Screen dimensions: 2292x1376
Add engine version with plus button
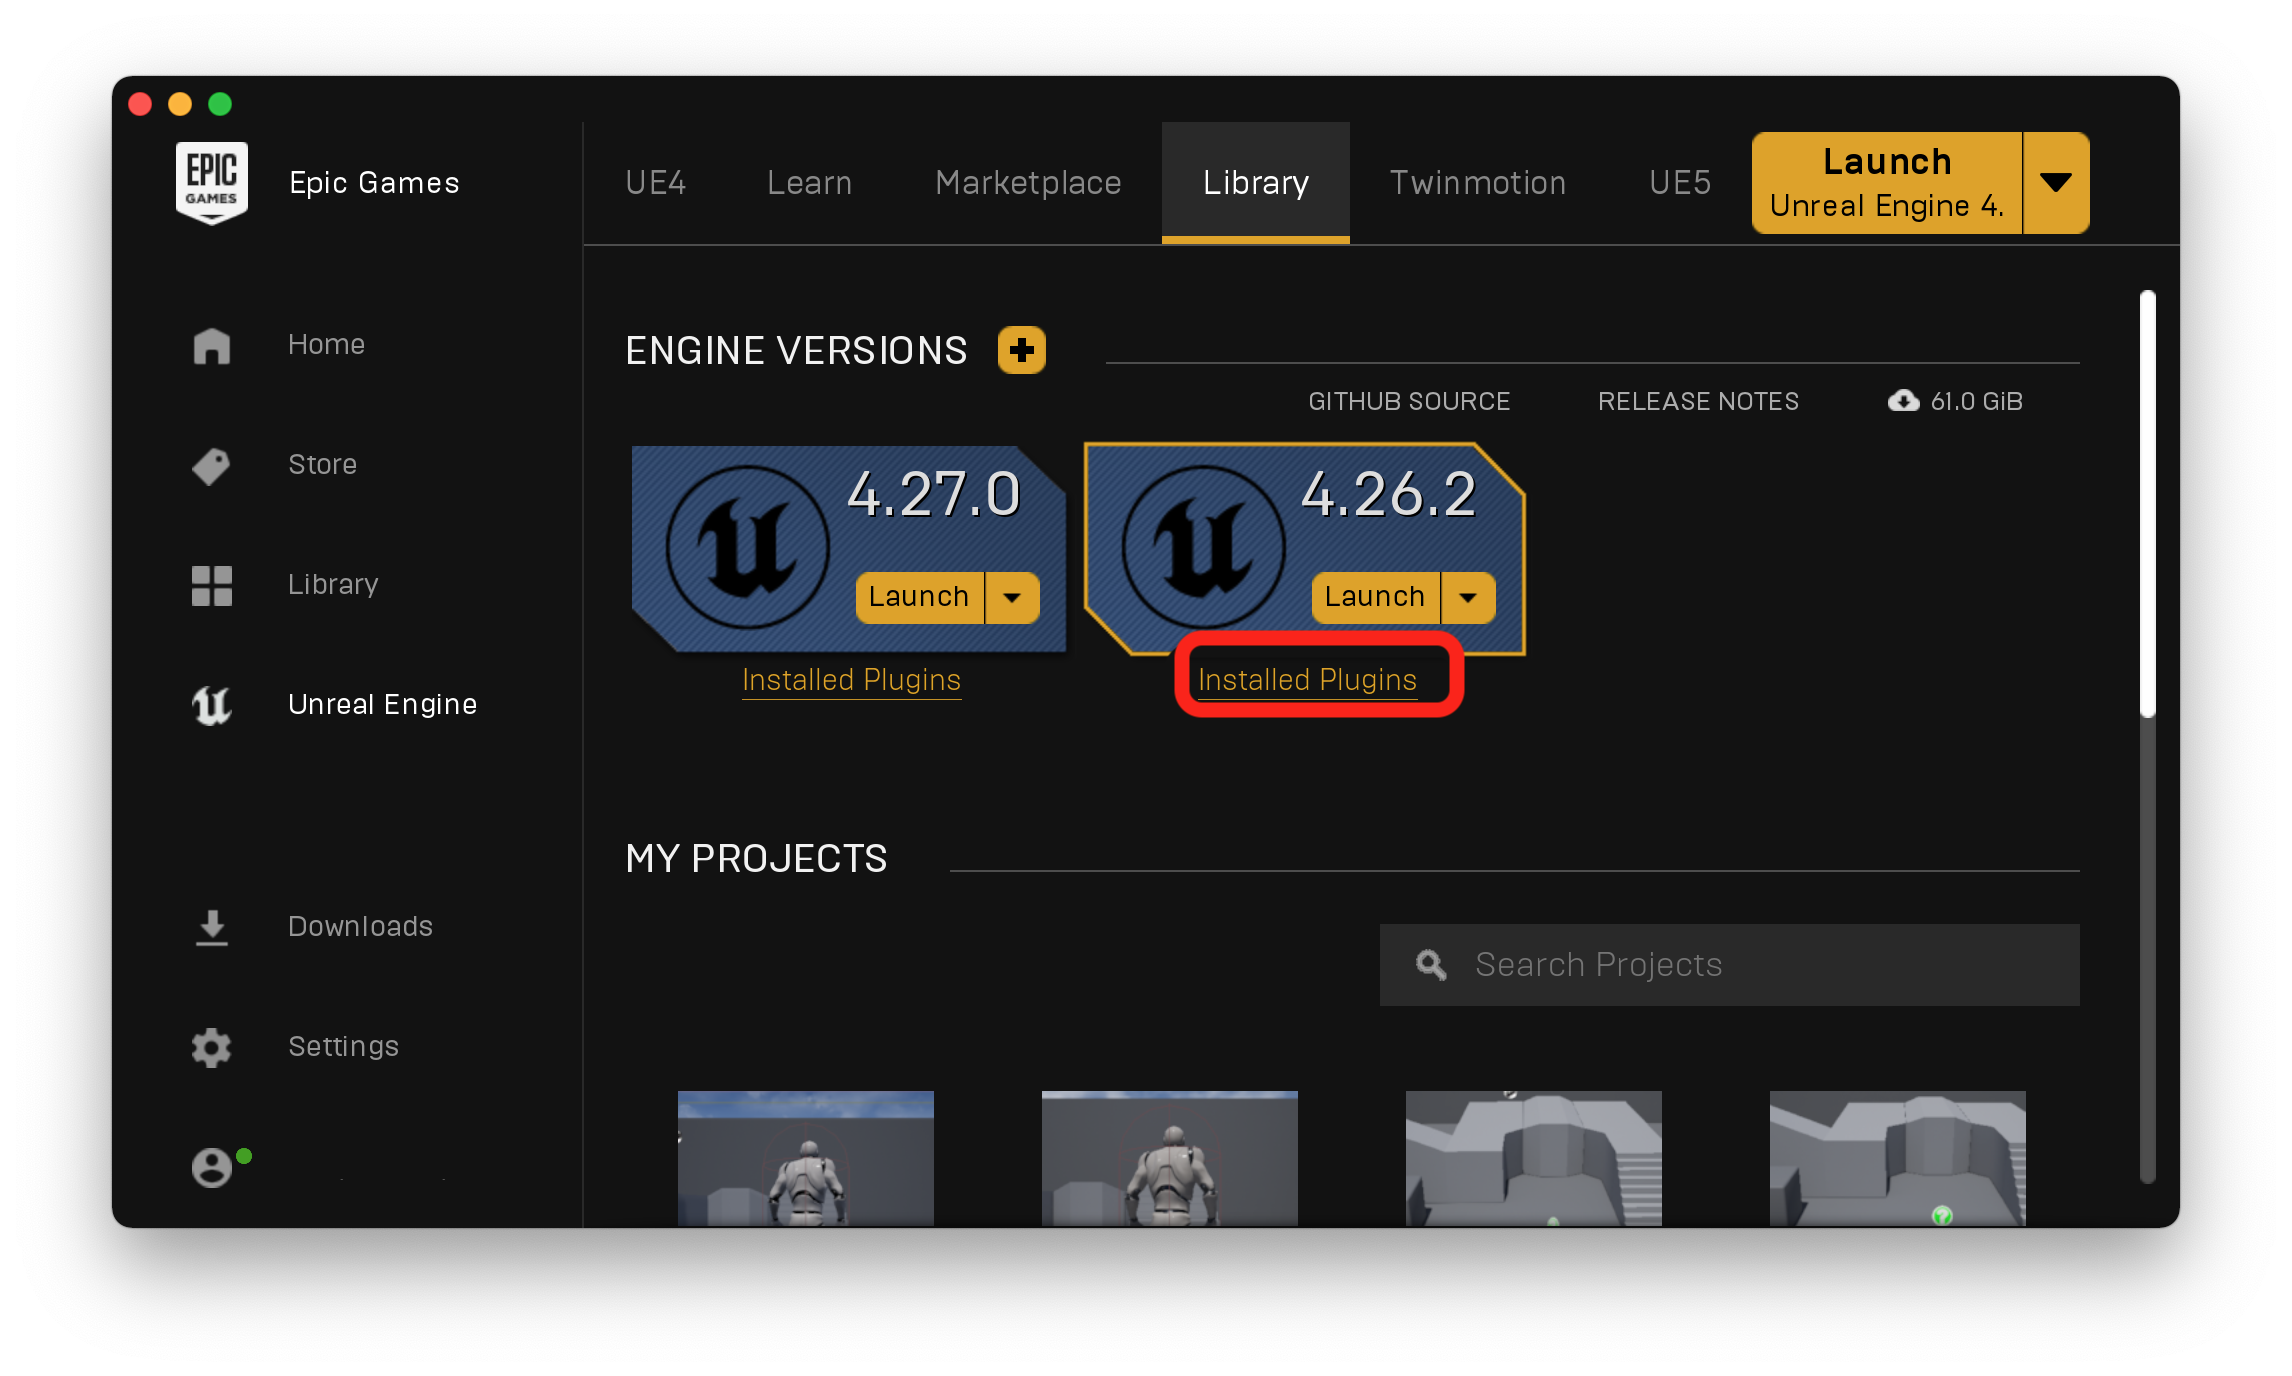(1021, 350)
